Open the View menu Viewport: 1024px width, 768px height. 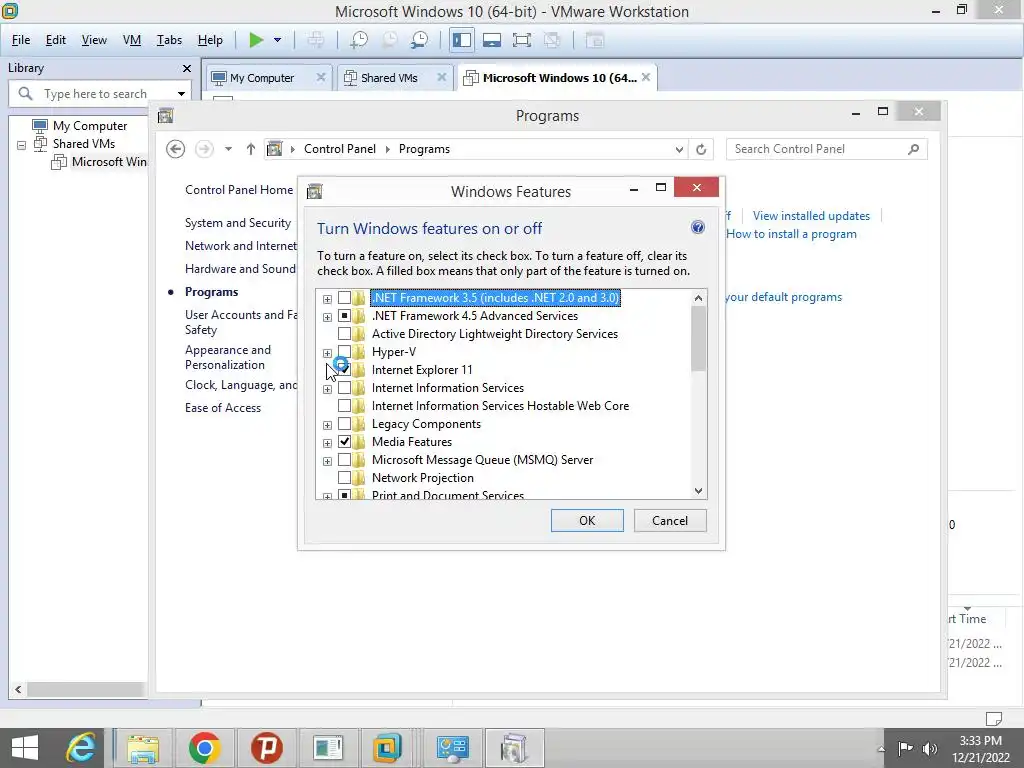pos(94,40)
